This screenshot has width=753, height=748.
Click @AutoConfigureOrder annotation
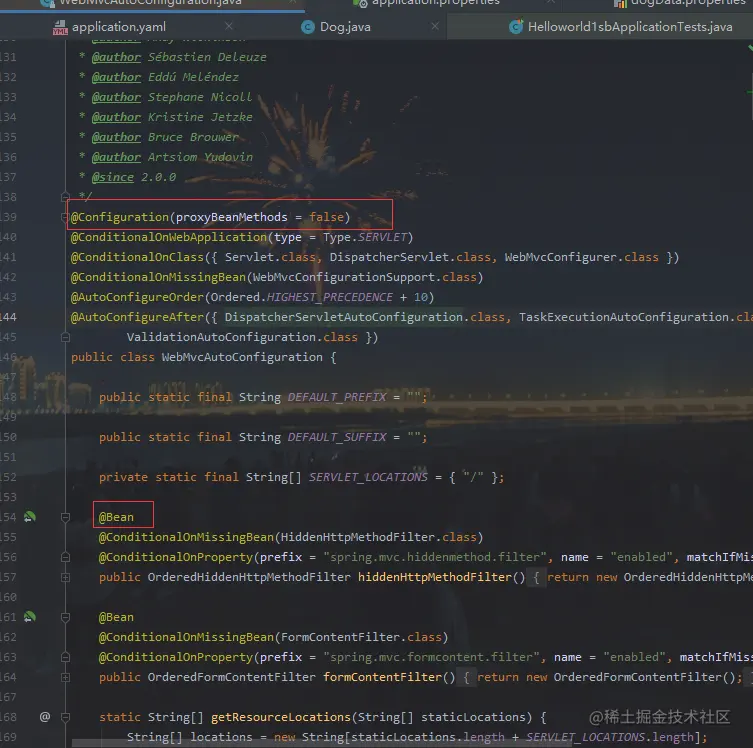(137, 297)
